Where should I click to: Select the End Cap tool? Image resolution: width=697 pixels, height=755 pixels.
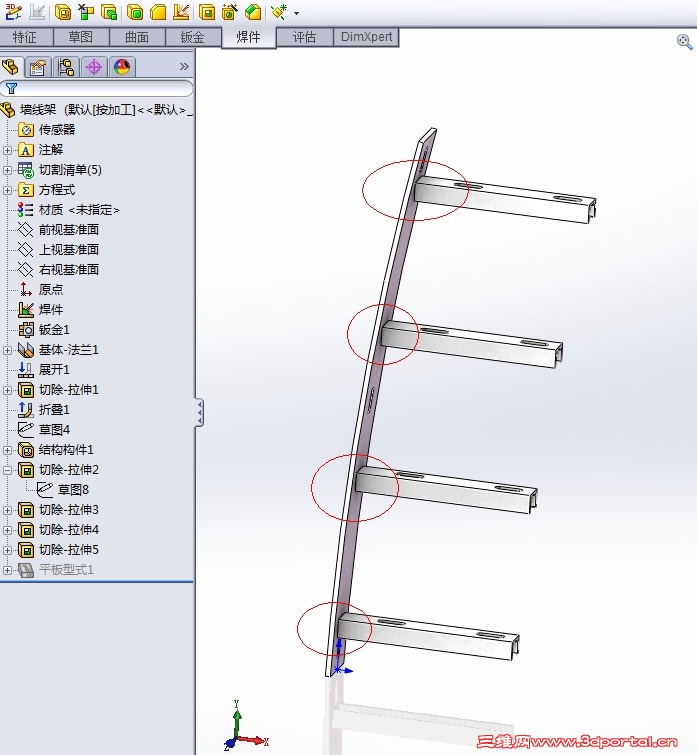(x=135, y=12)
